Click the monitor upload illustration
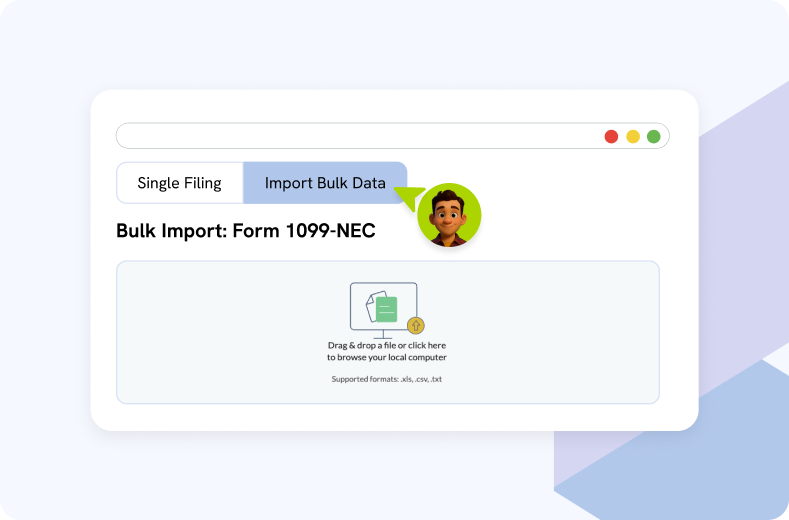 point(384,307)
